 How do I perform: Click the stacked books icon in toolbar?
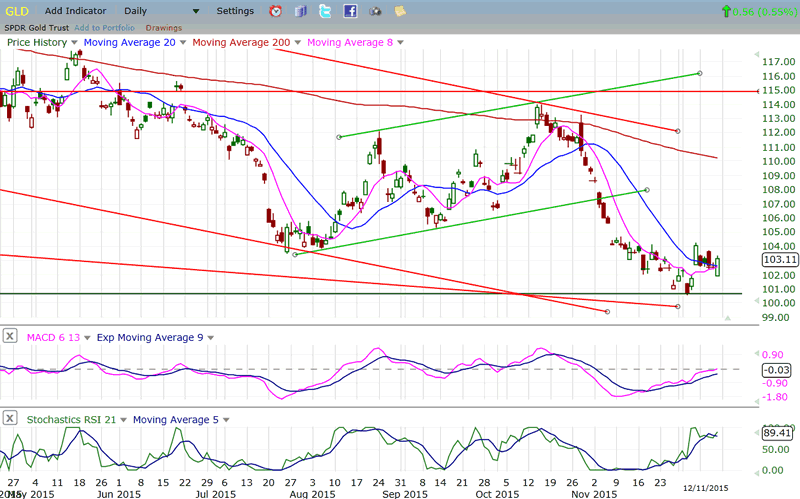click(x=301, y=11)
